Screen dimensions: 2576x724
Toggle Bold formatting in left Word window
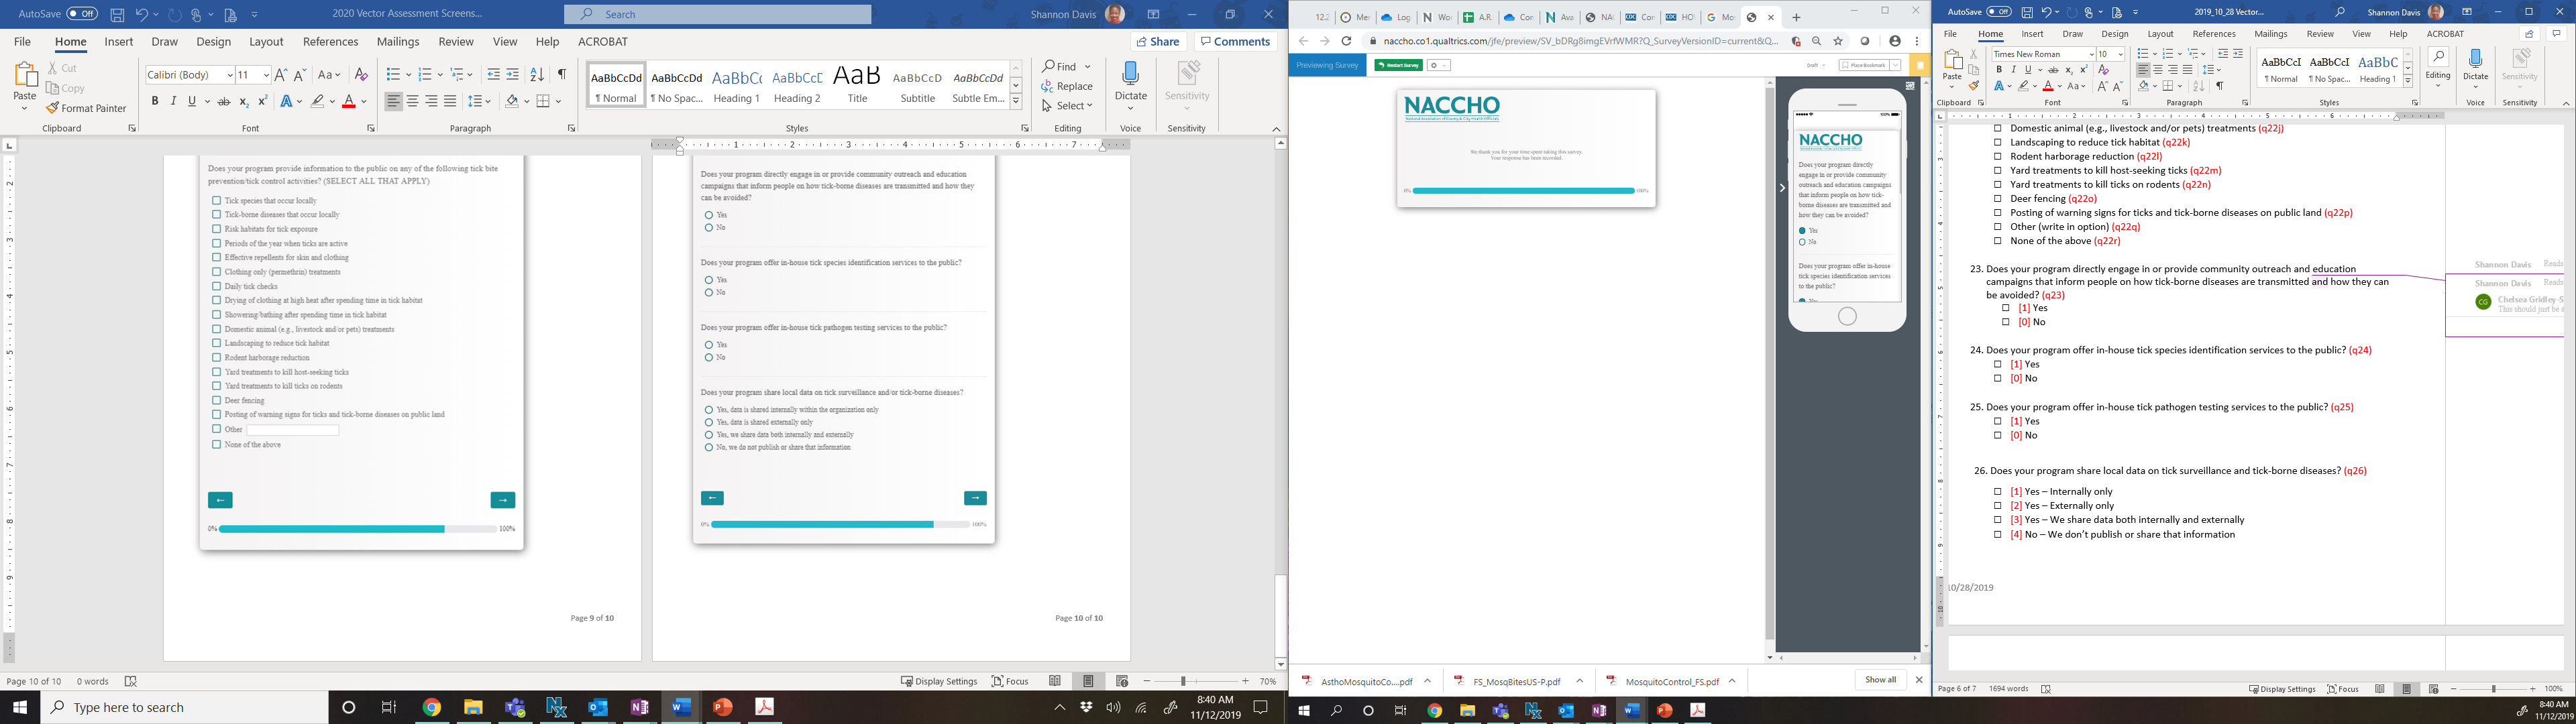(x=155, y=101)
